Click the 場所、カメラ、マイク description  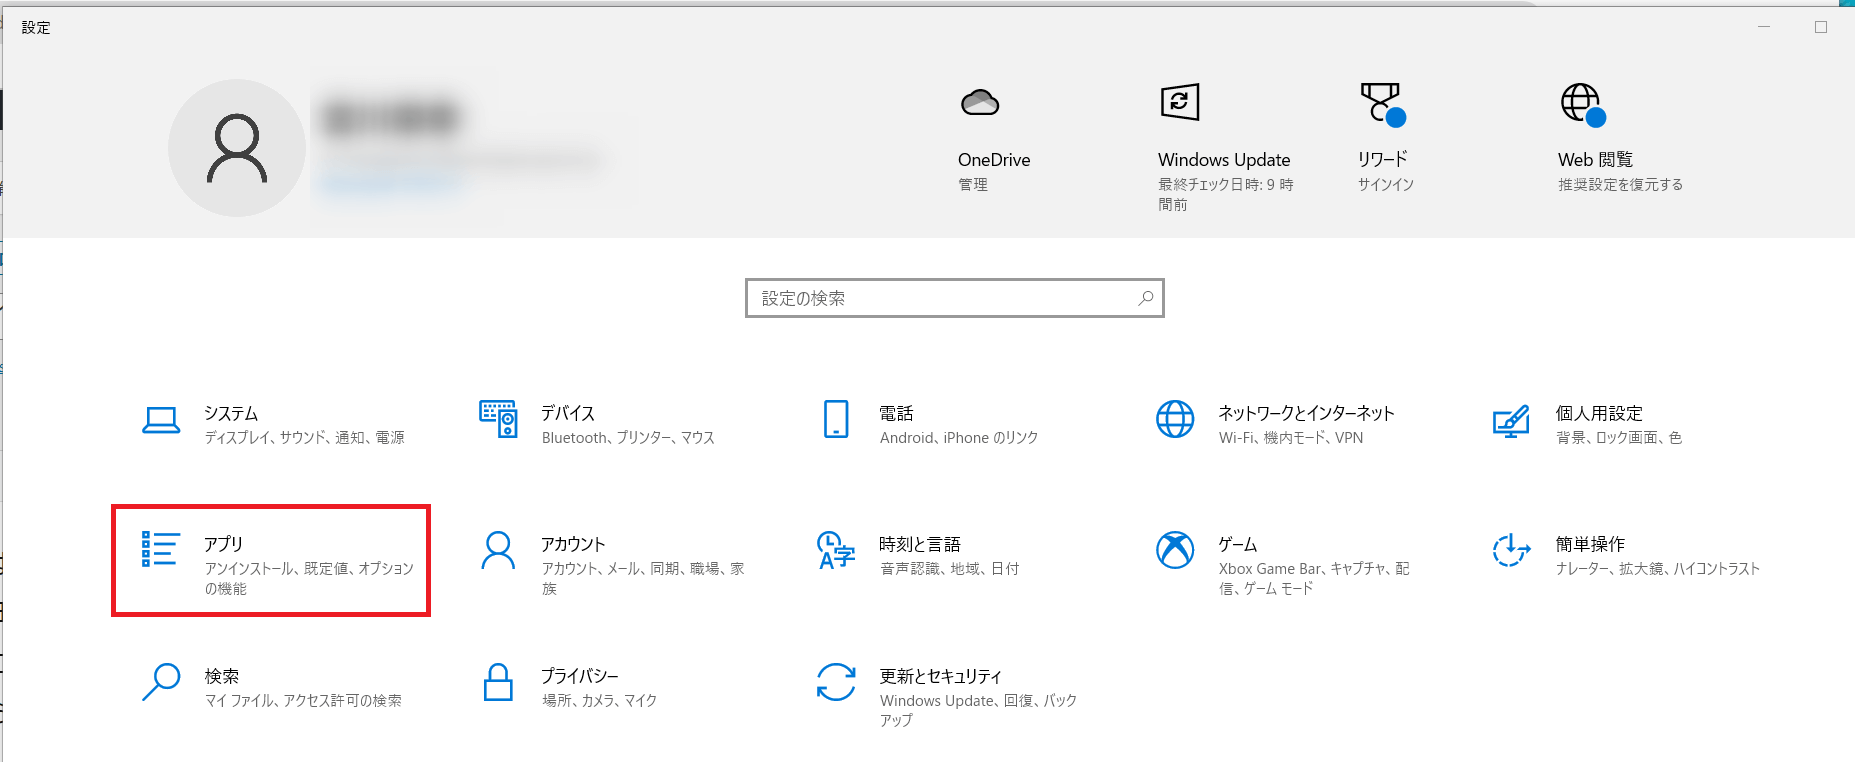(599, 700)
